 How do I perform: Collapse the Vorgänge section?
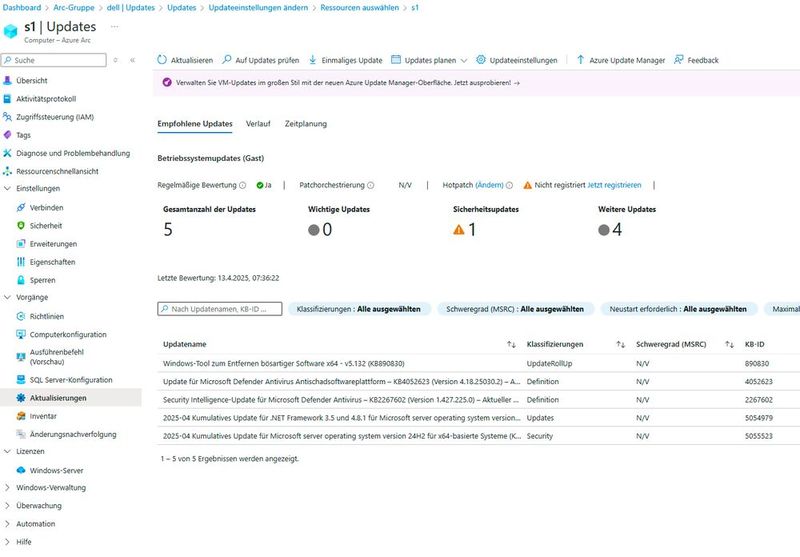(7, 297)
